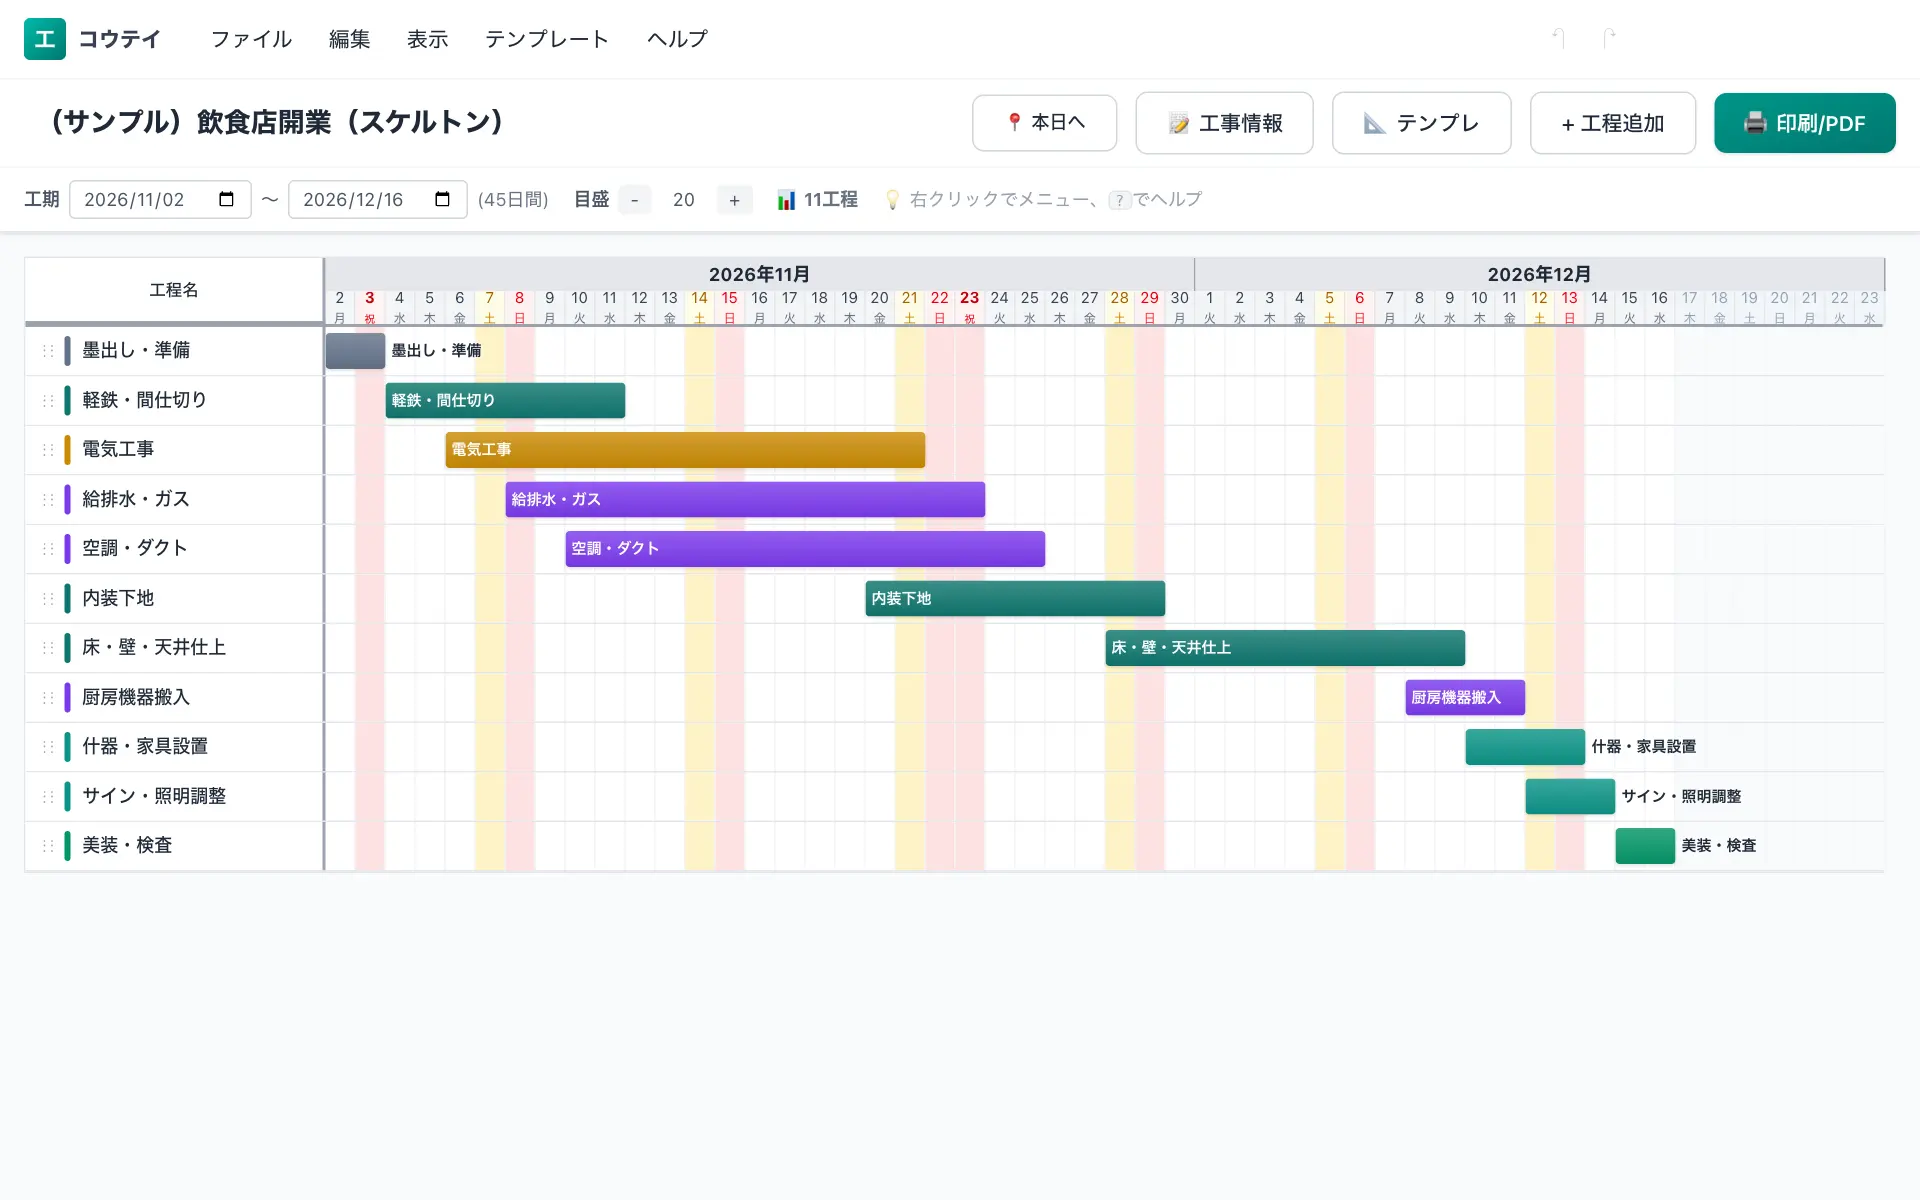
Task: Select the 電気工事 Gantt bar
Action: pos(685,450)
